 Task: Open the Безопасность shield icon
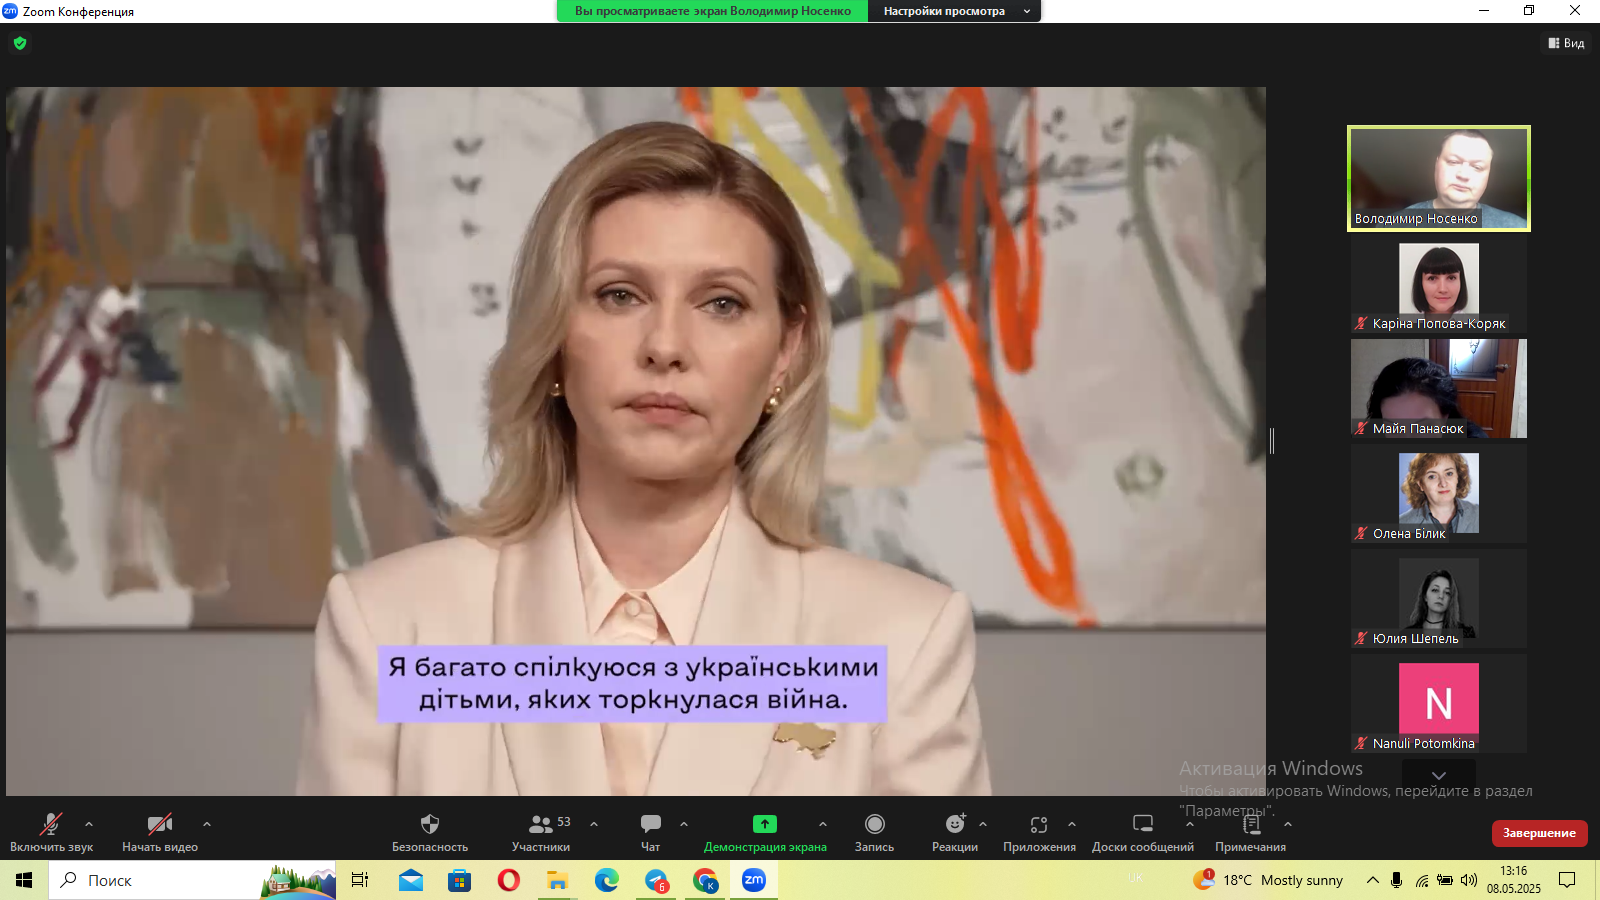click(430, 824)
